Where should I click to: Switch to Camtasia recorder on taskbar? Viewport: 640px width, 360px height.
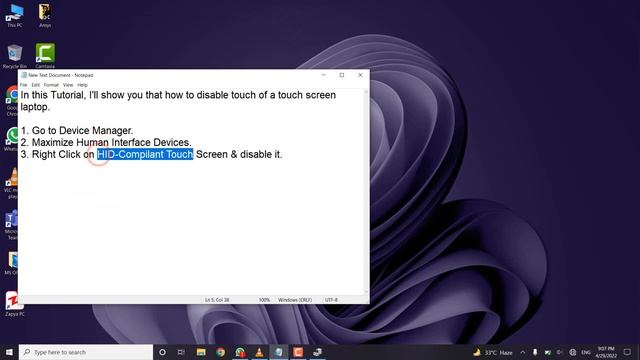pos(298,352)
